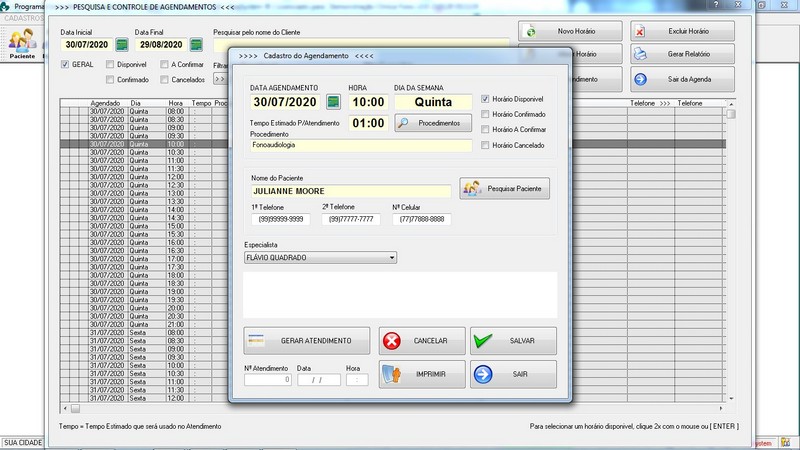Open calendar icon next to Data Agendamento
This screenshot has width=800, height=450.
click(333, 102)
